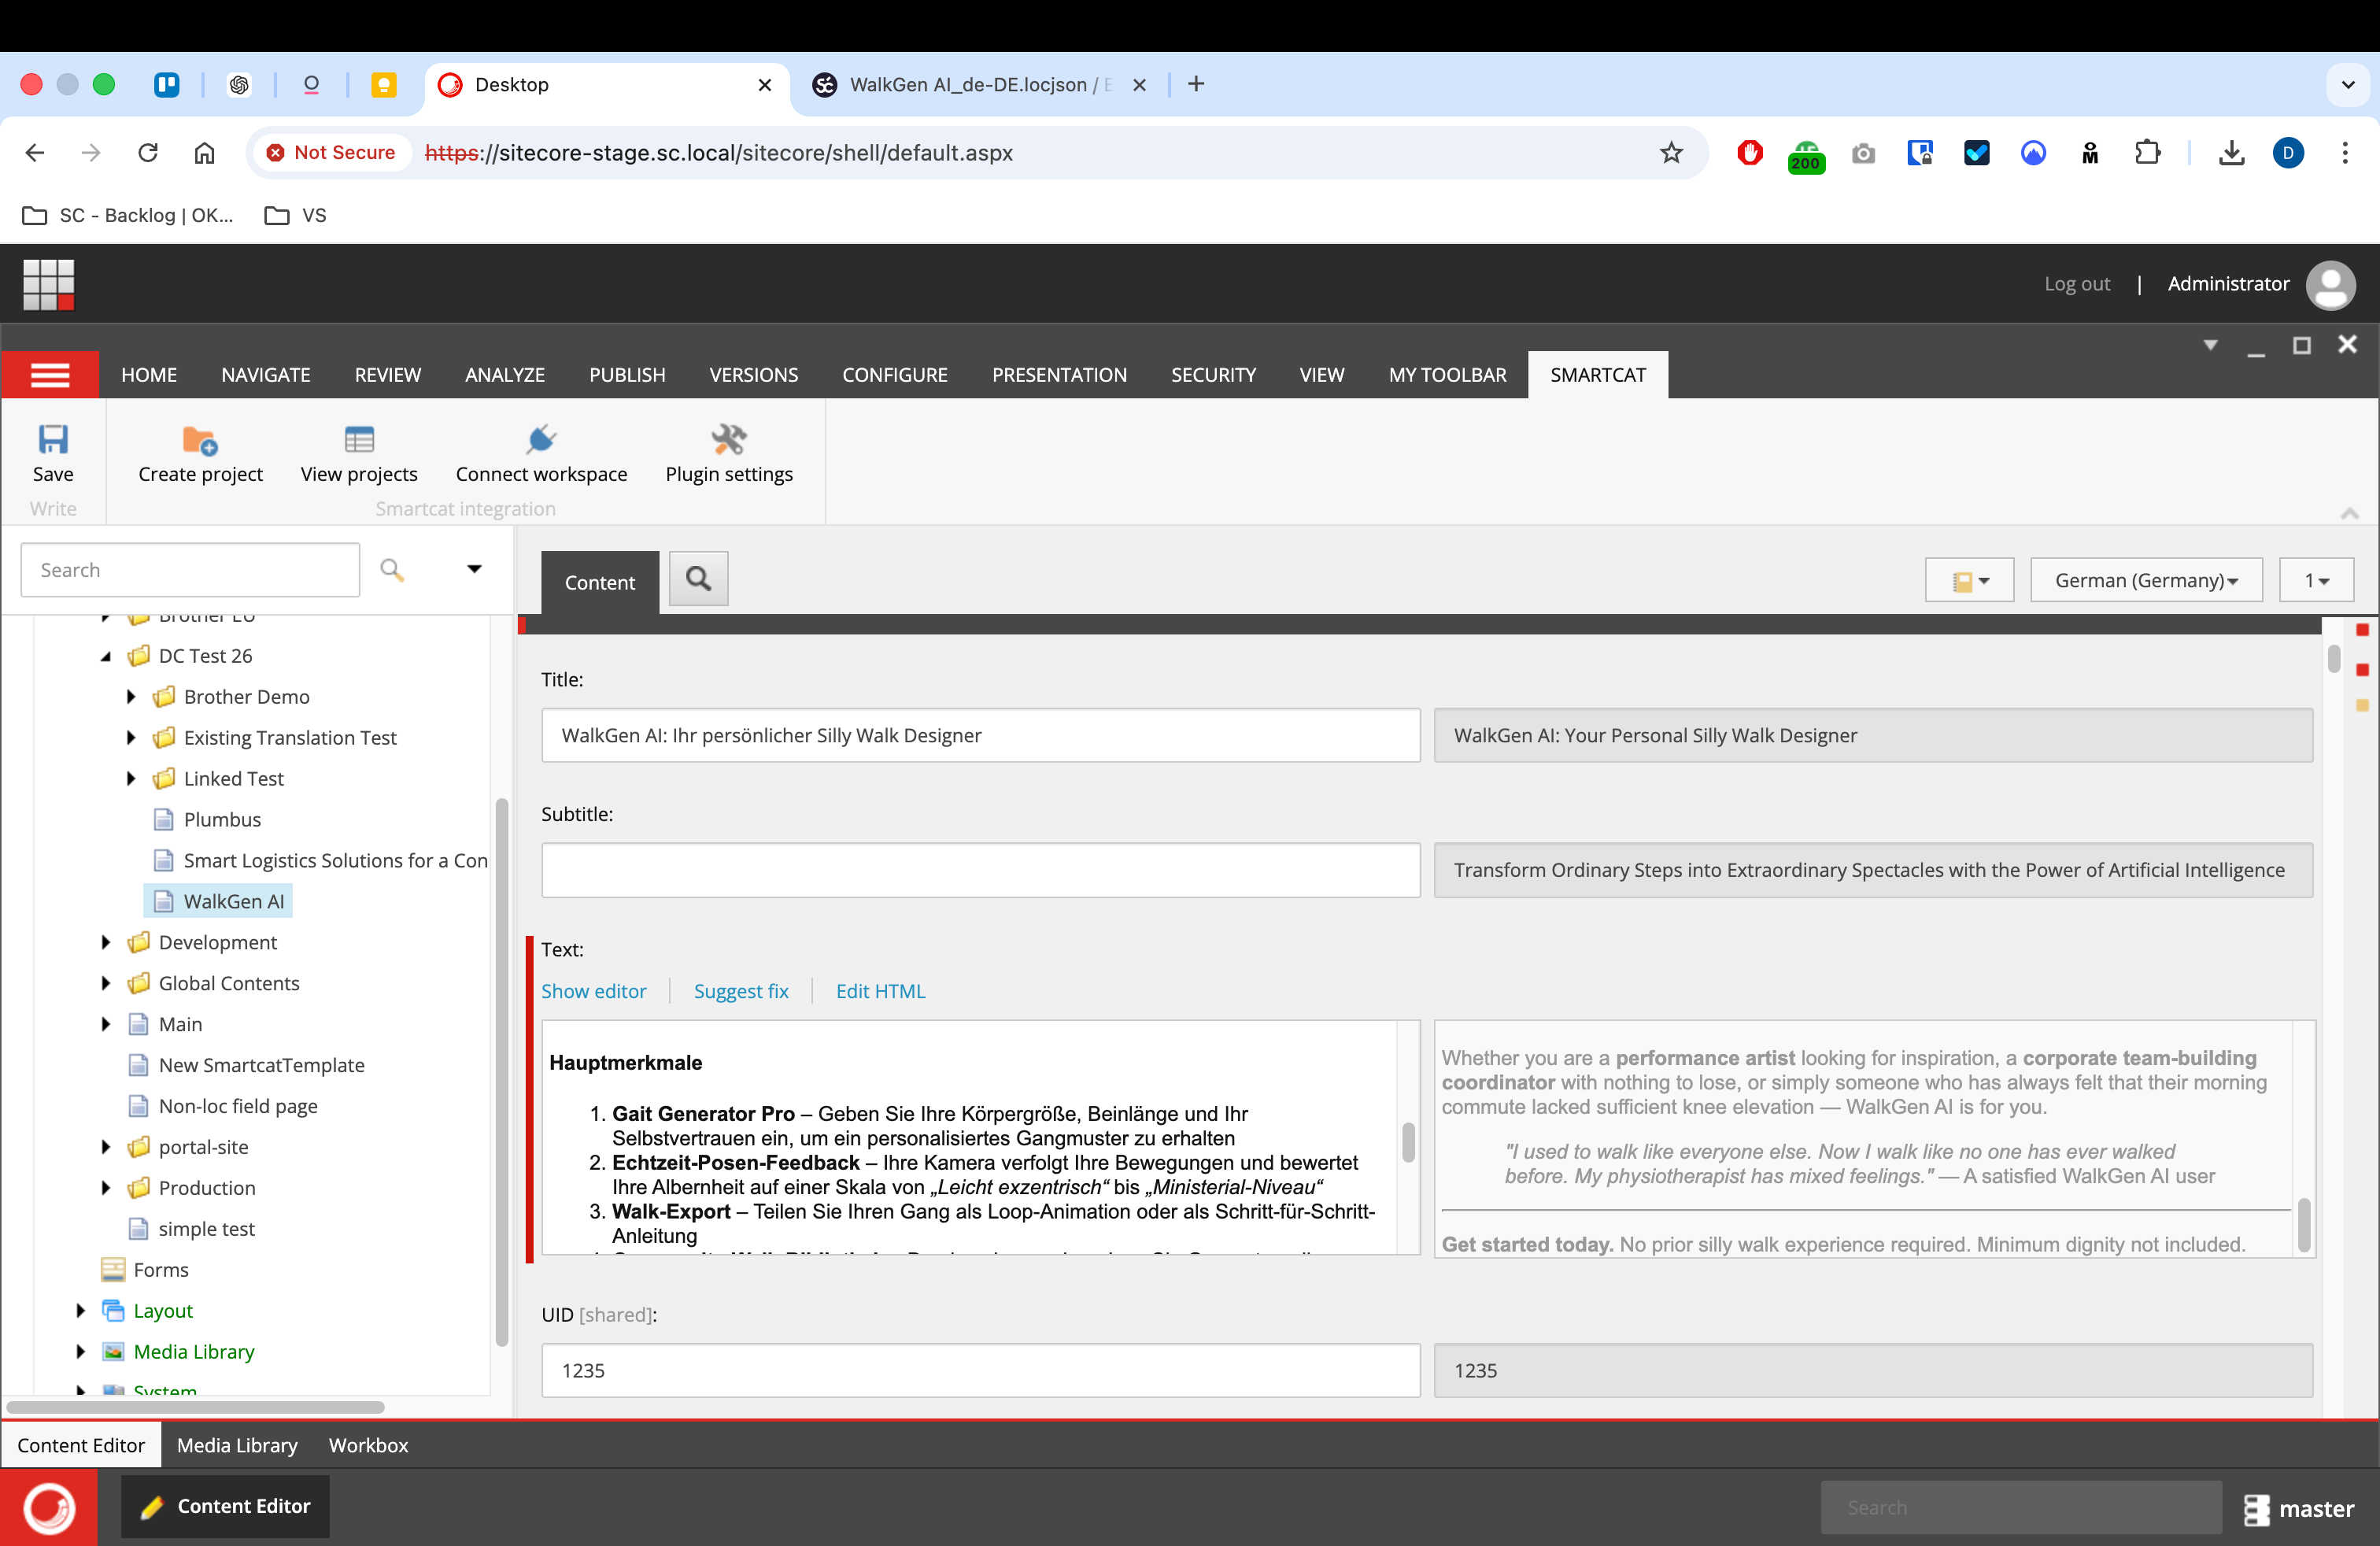The width and height of the screenshot is (2380, 1546).
Task: Expand the Linked Test folder
Action: tap(131, 779)
